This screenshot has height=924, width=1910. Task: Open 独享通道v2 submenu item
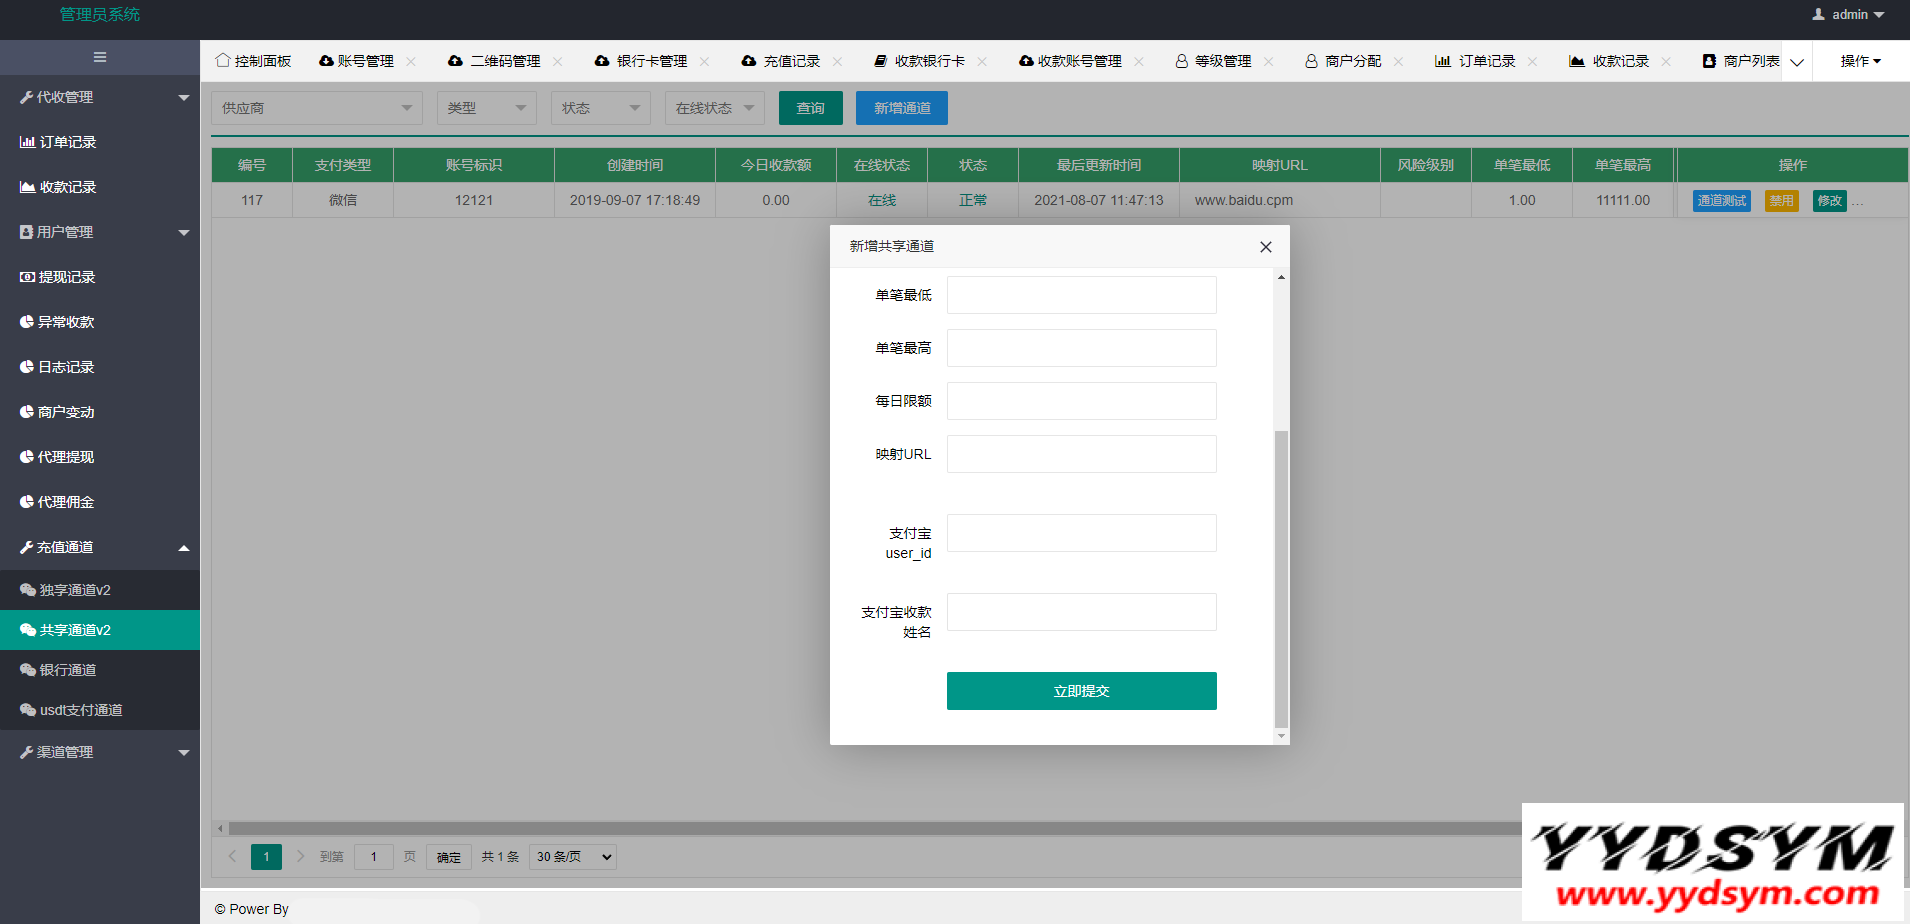click(x=100, y=590)
